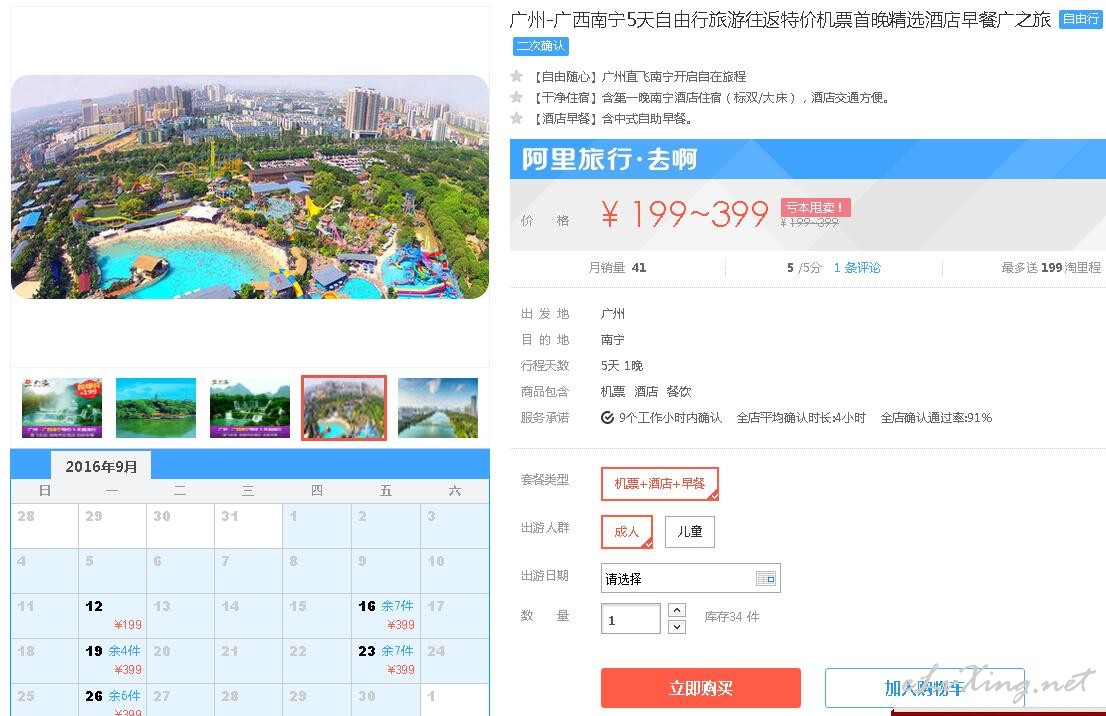Decrease quantity with the down arrow
The width and height of the screenshot is (1106, 716).
click(x=676, y=626)
